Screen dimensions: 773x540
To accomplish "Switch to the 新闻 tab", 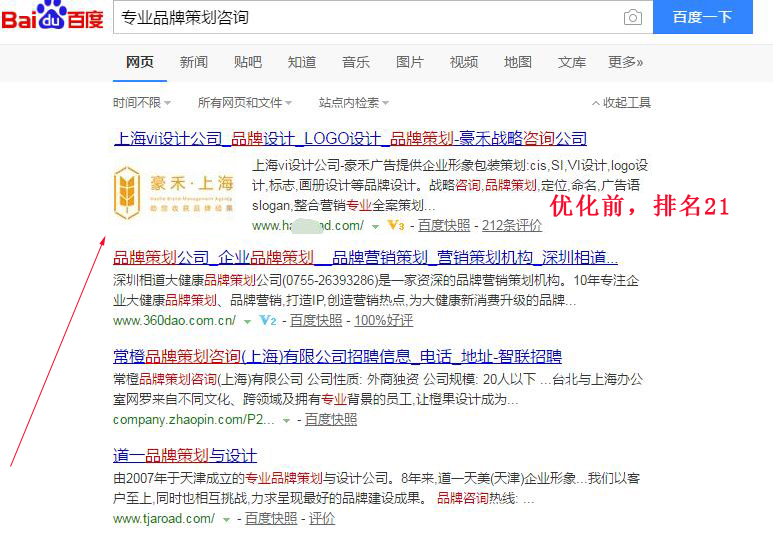I will pos(194,62).
